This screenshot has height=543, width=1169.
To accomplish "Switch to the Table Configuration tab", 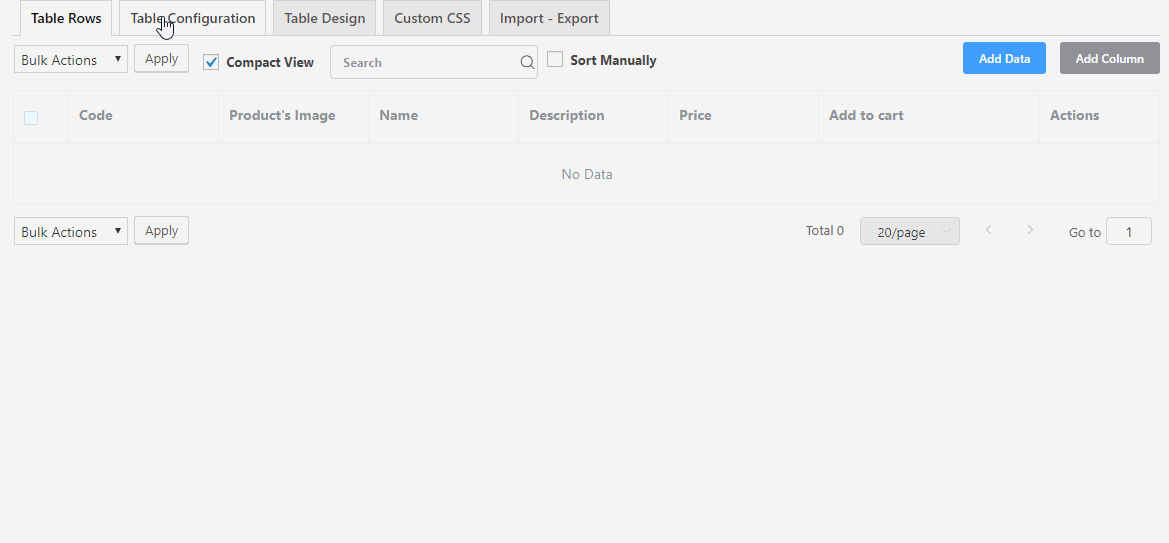I will 192,19.
